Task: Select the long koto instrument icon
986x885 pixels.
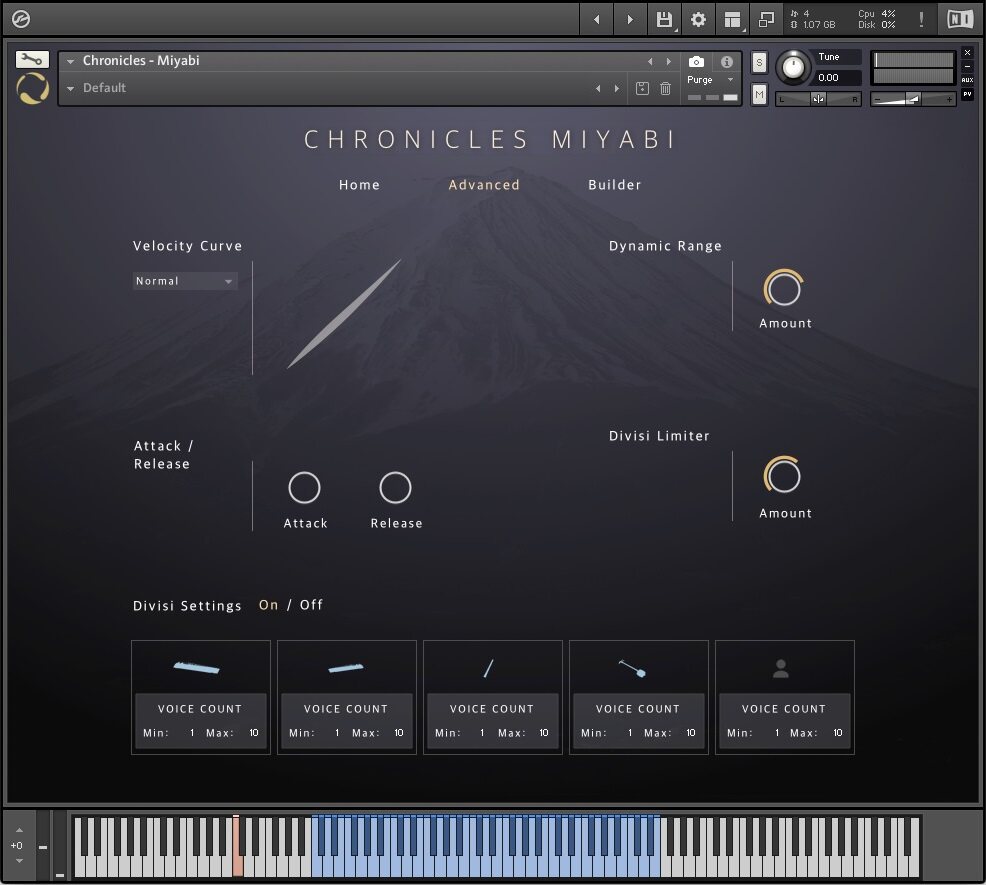Action: coord(197,667)
